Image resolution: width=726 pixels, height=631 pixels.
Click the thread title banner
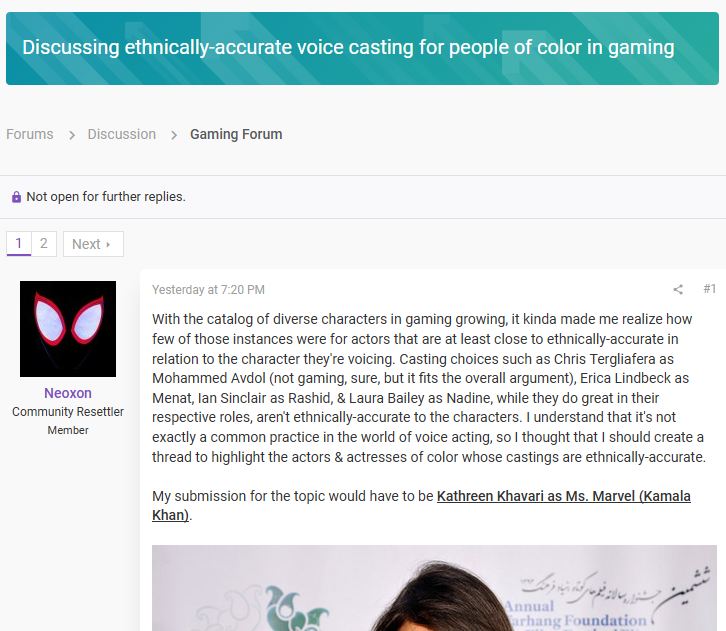pyautogui.click(x=363, y=48)
